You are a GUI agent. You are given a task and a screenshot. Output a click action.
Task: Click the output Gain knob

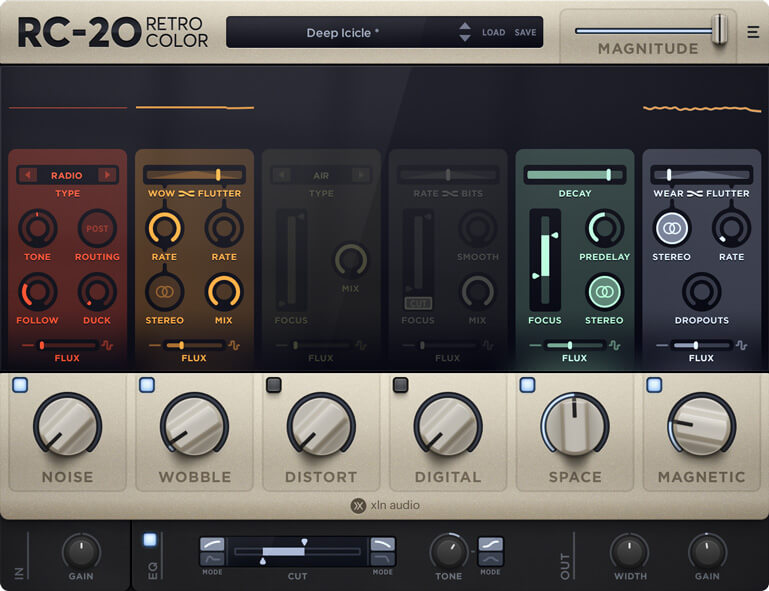(707, 552)
